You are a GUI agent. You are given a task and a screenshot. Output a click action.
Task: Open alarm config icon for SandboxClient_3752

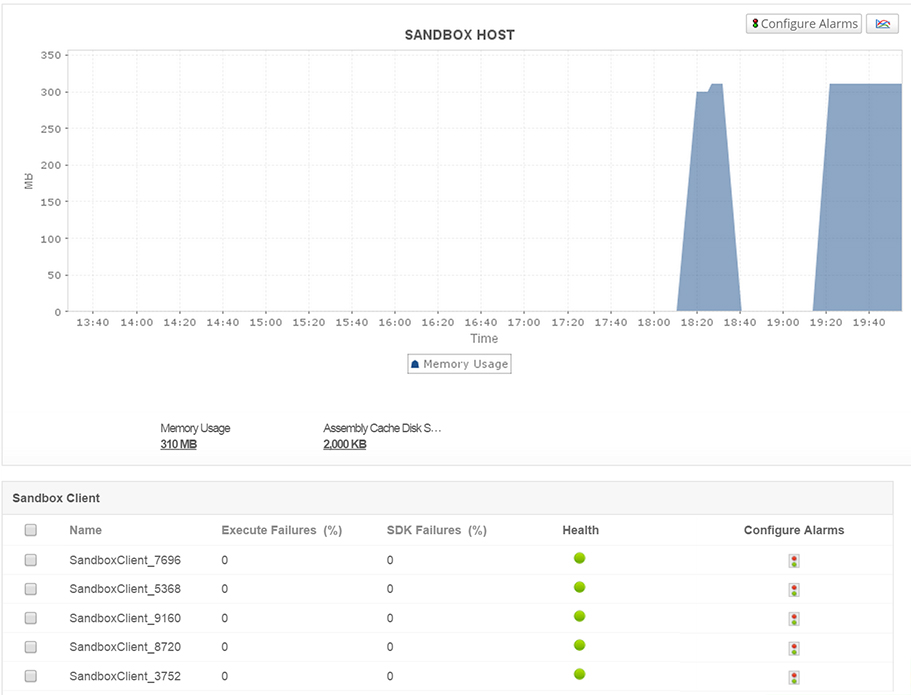[793, 677]
